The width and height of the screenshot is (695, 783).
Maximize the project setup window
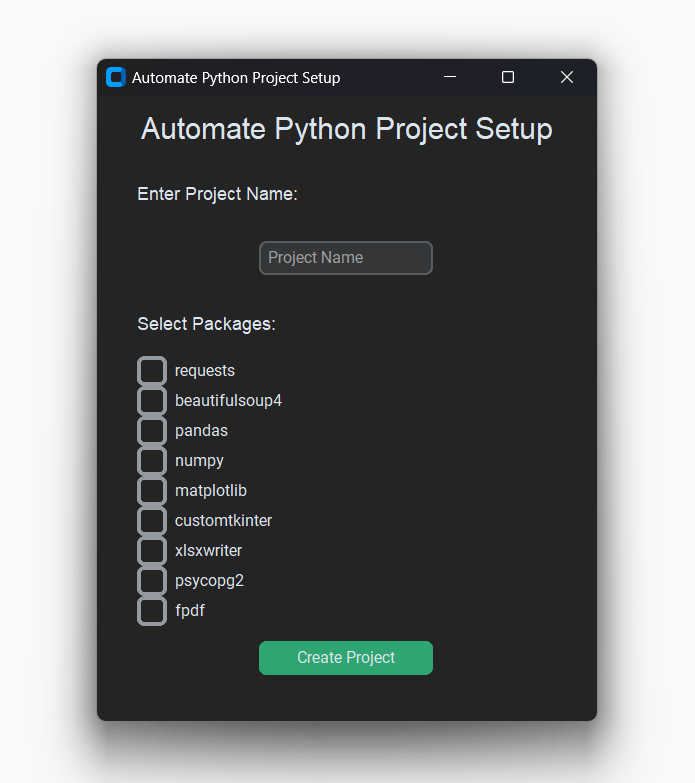pos(508,77)
